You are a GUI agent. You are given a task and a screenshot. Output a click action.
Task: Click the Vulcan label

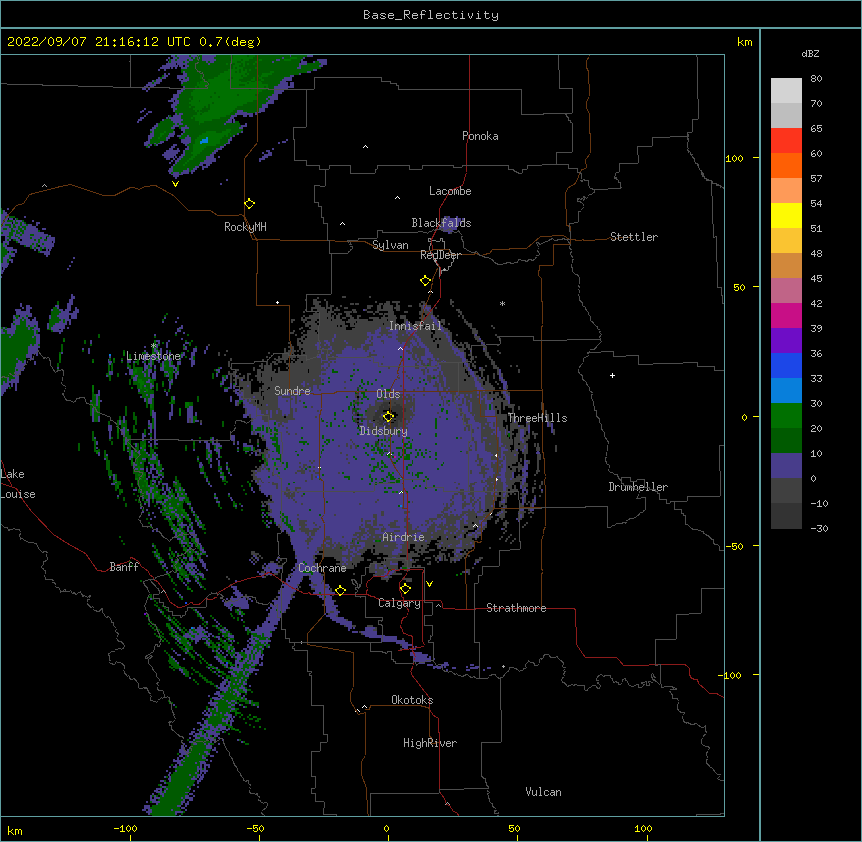(543, 792)
